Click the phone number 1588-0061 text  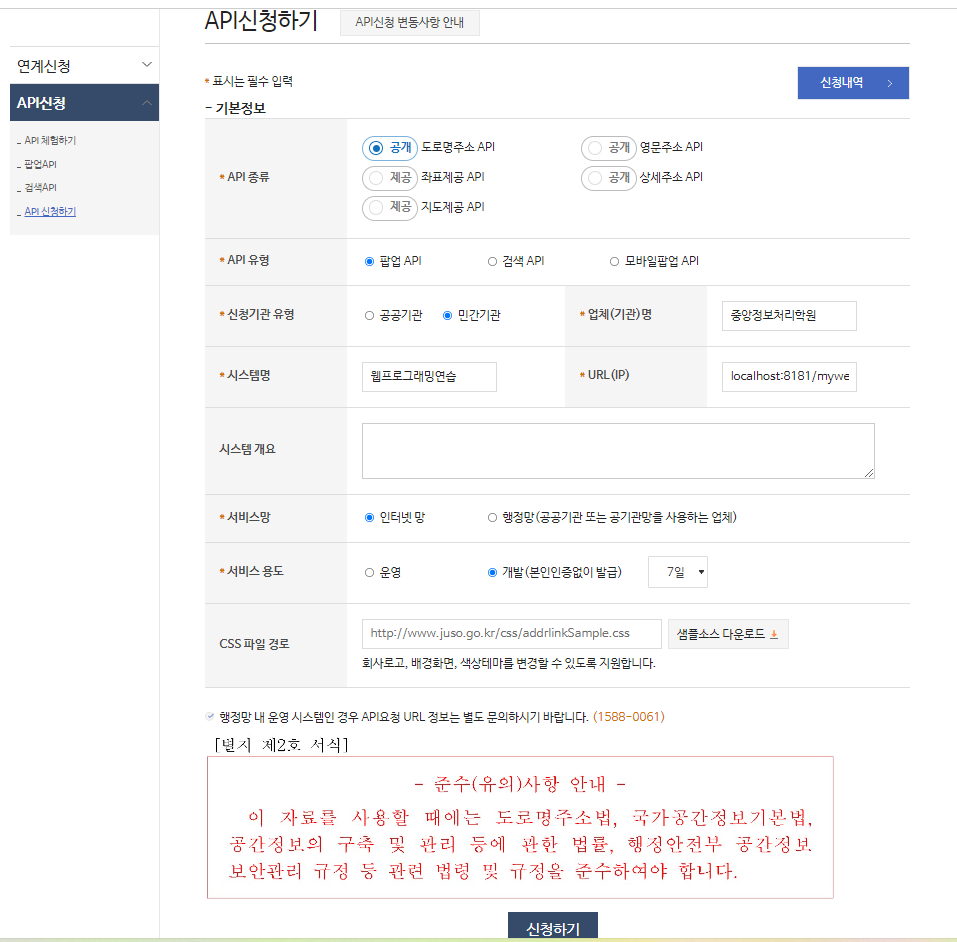[629, 717]
